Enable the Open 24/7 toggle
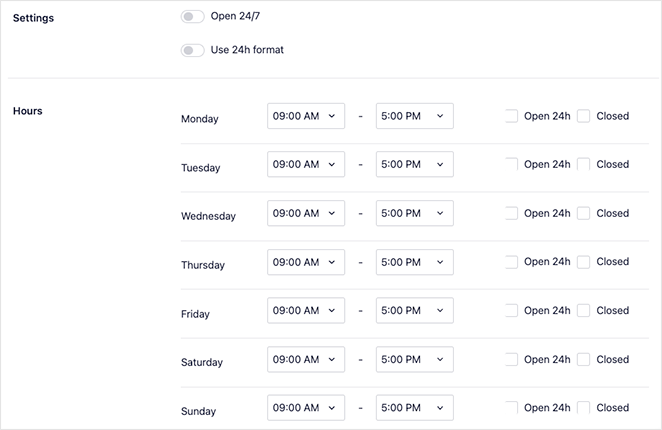Viewport: 662px width, 430px height. pyautogui.click(x=193, y=16)
